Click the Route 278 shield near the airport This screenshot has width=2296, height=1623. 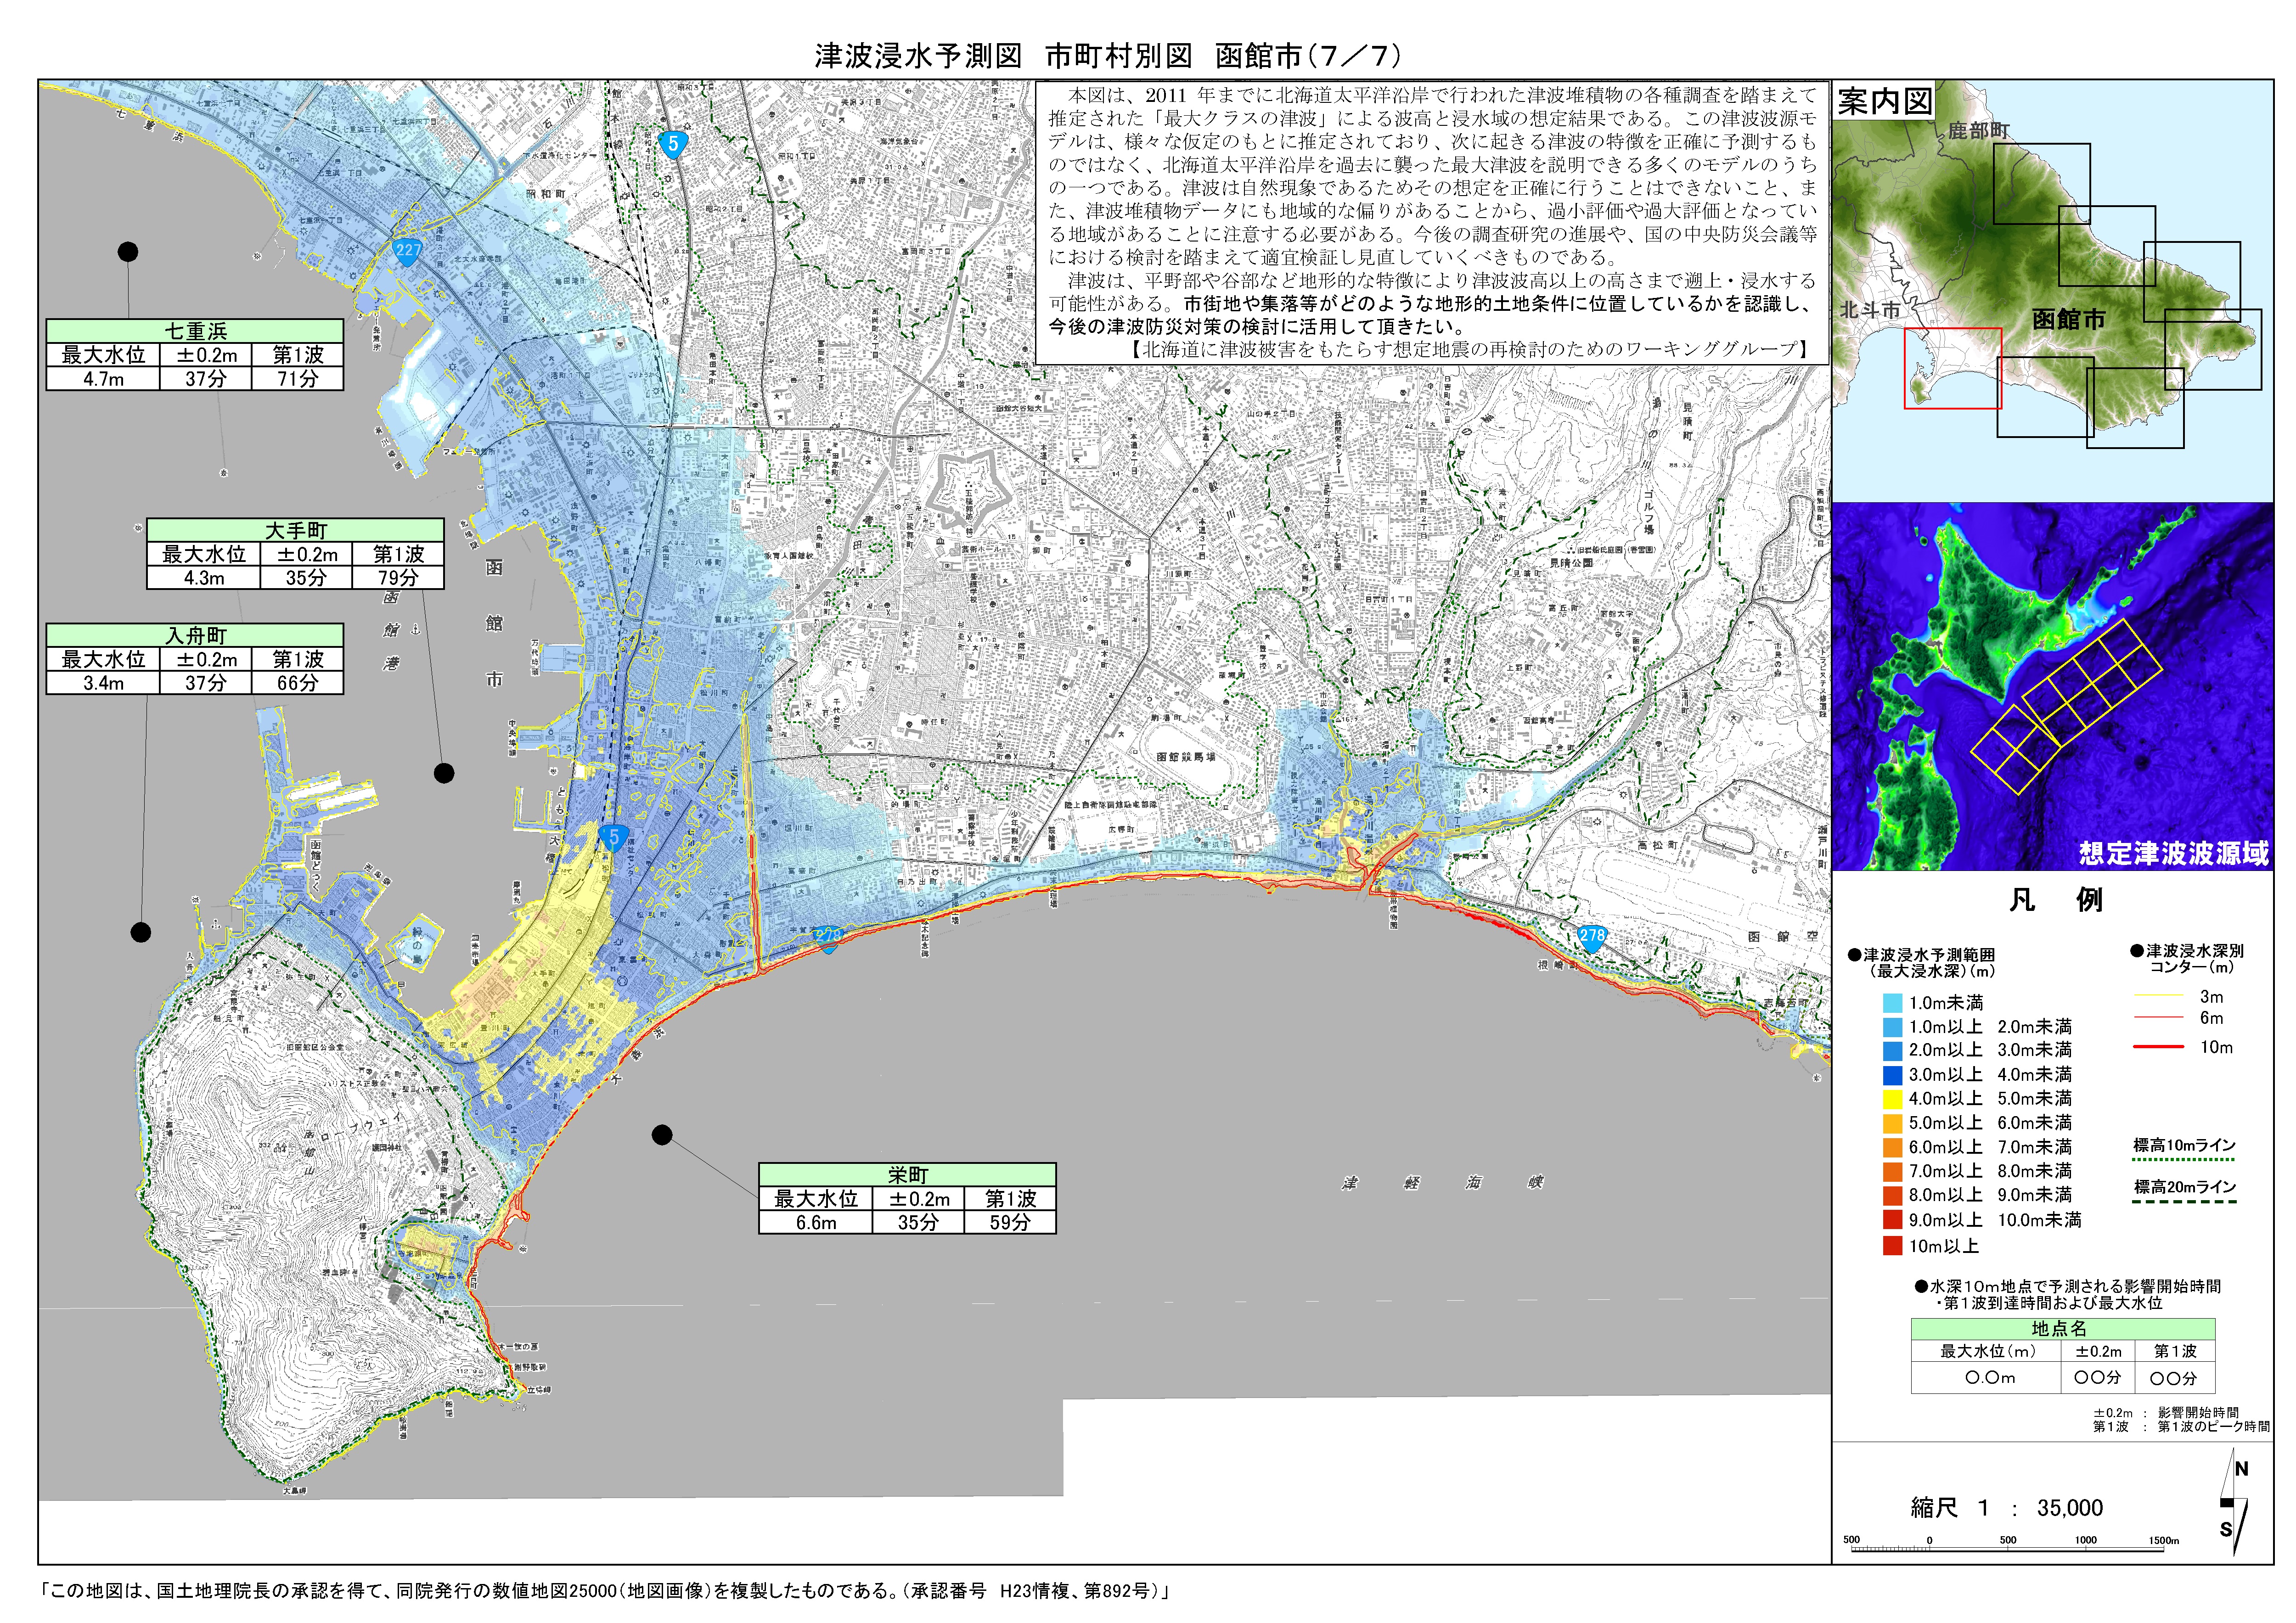pyautogui.click(x=1592, y=937)
